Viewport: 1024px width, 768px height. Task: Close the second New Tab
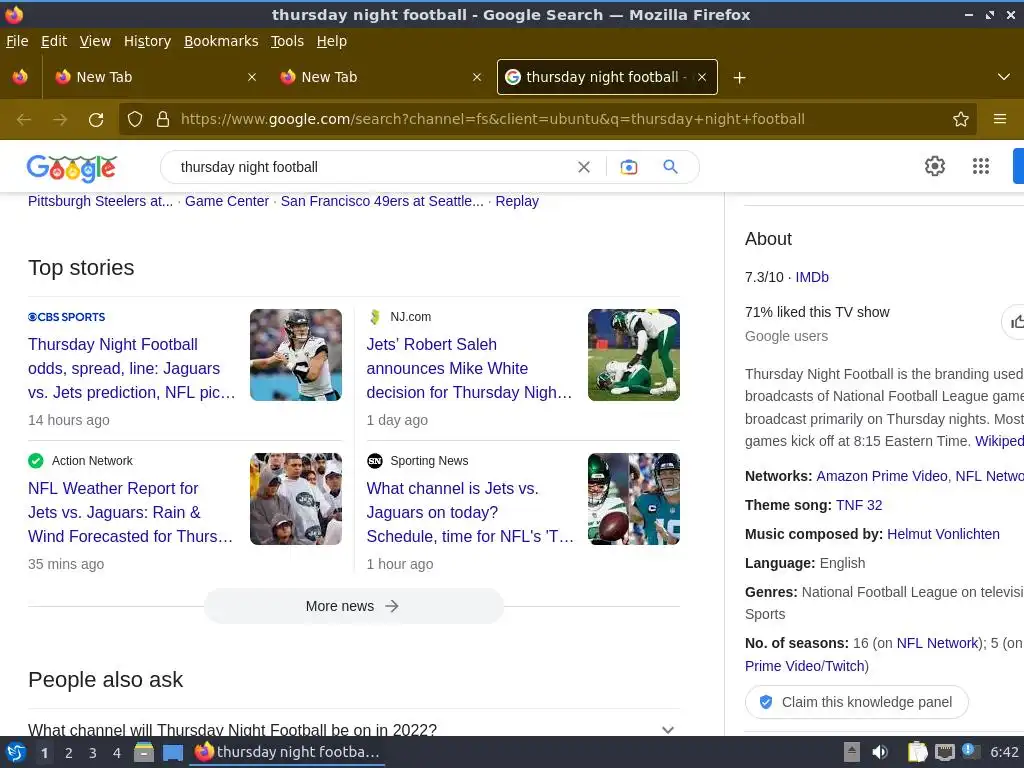(477, 77)
